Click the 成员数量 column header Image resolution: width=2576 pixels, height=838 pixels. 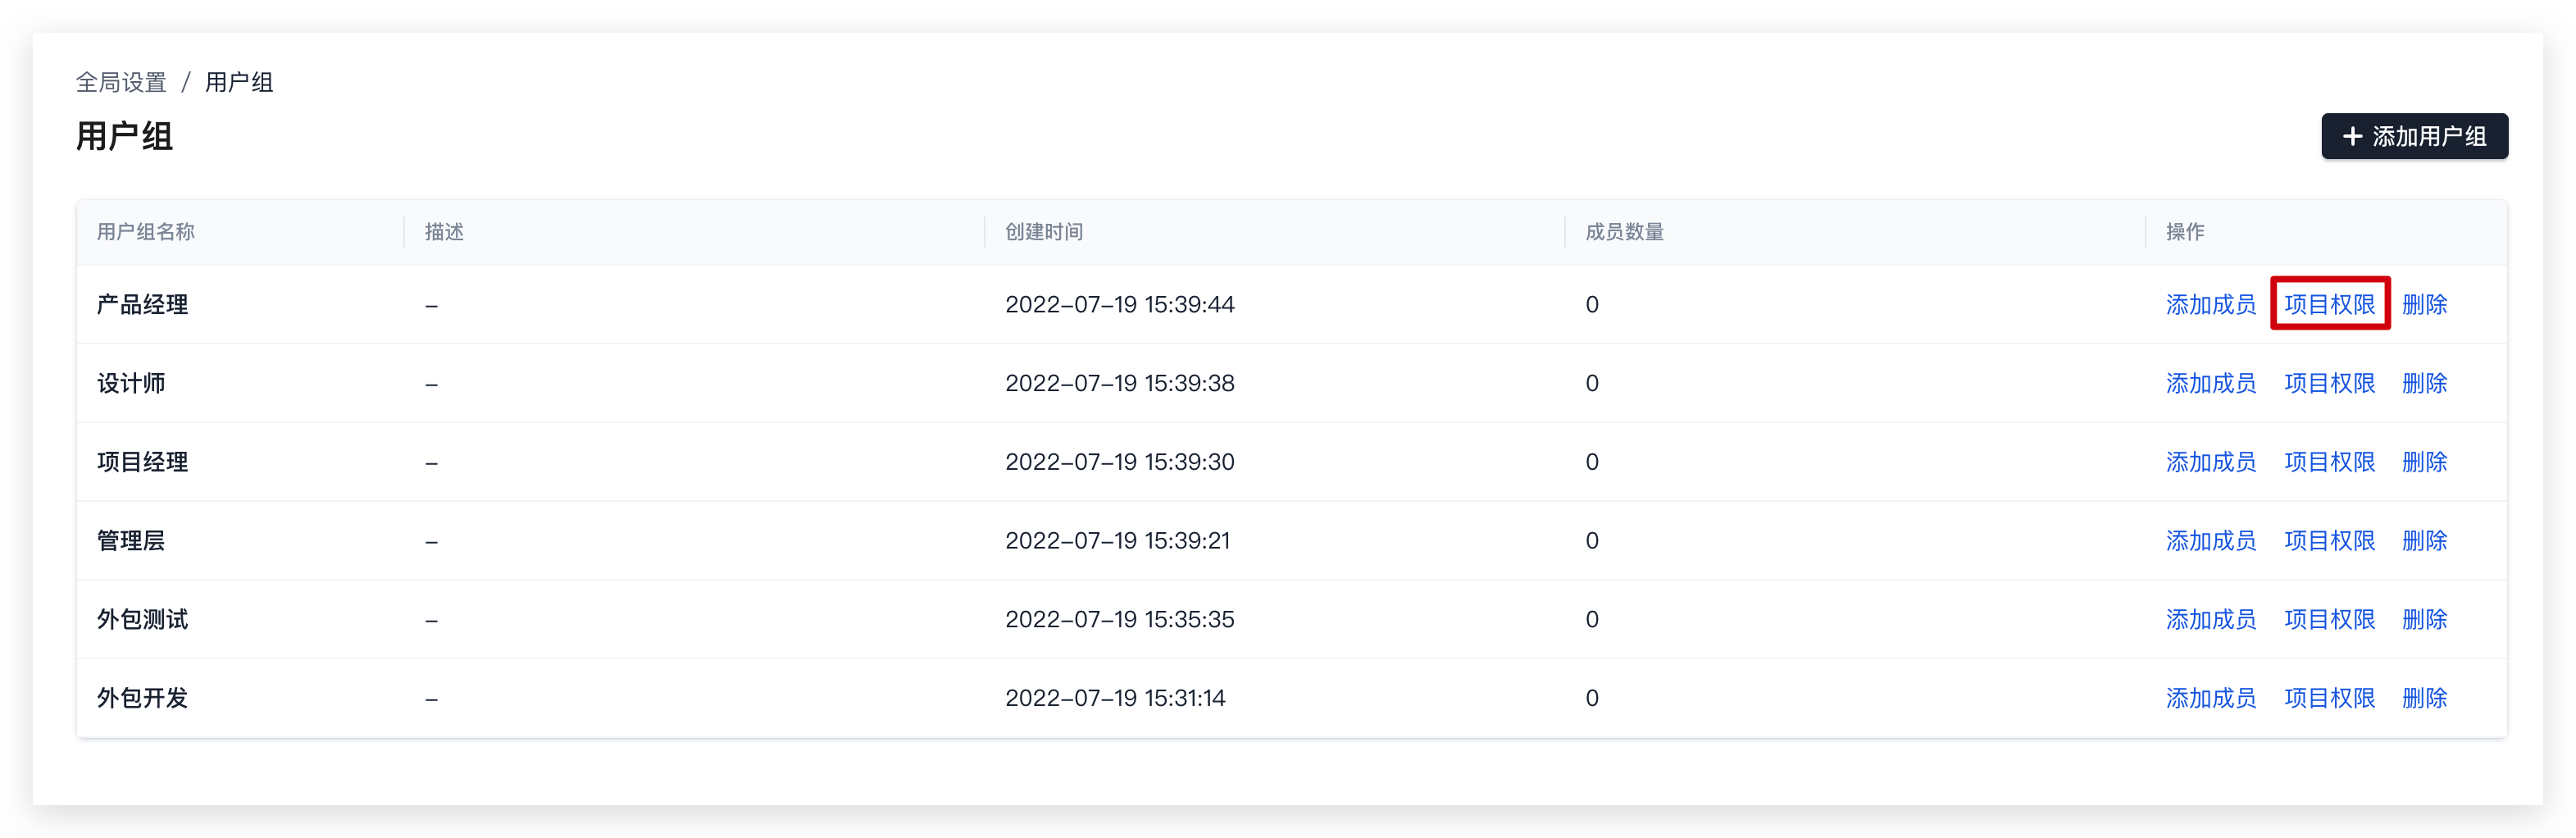[1624, 232]
